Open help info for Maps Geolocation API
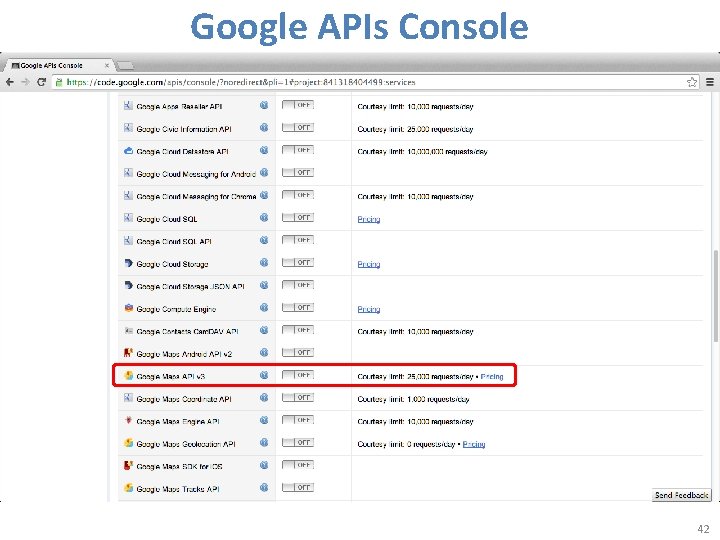Image resolution: width=720 pixels, height=540 pixels. point(264,443)
